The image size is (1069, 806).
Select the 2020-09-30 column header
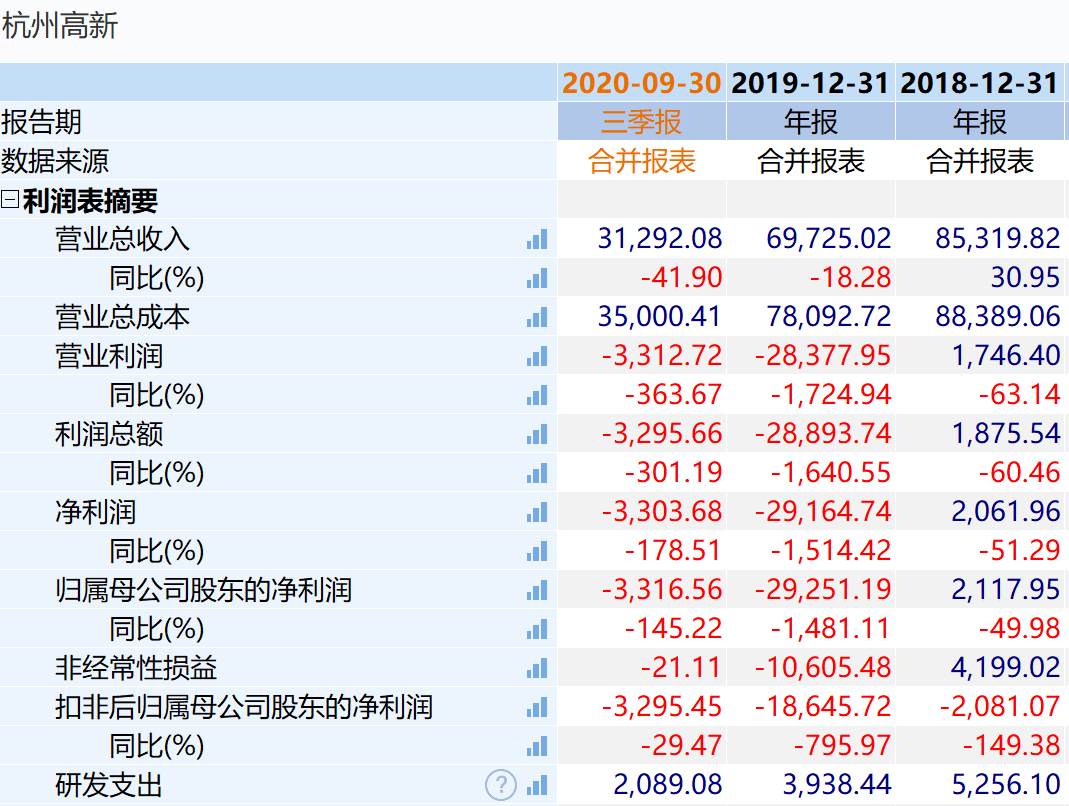641,83
